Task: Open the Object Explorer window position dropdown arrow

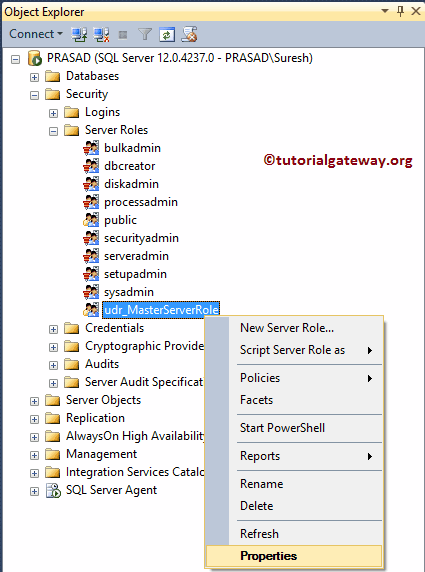Action: point(385,11)
